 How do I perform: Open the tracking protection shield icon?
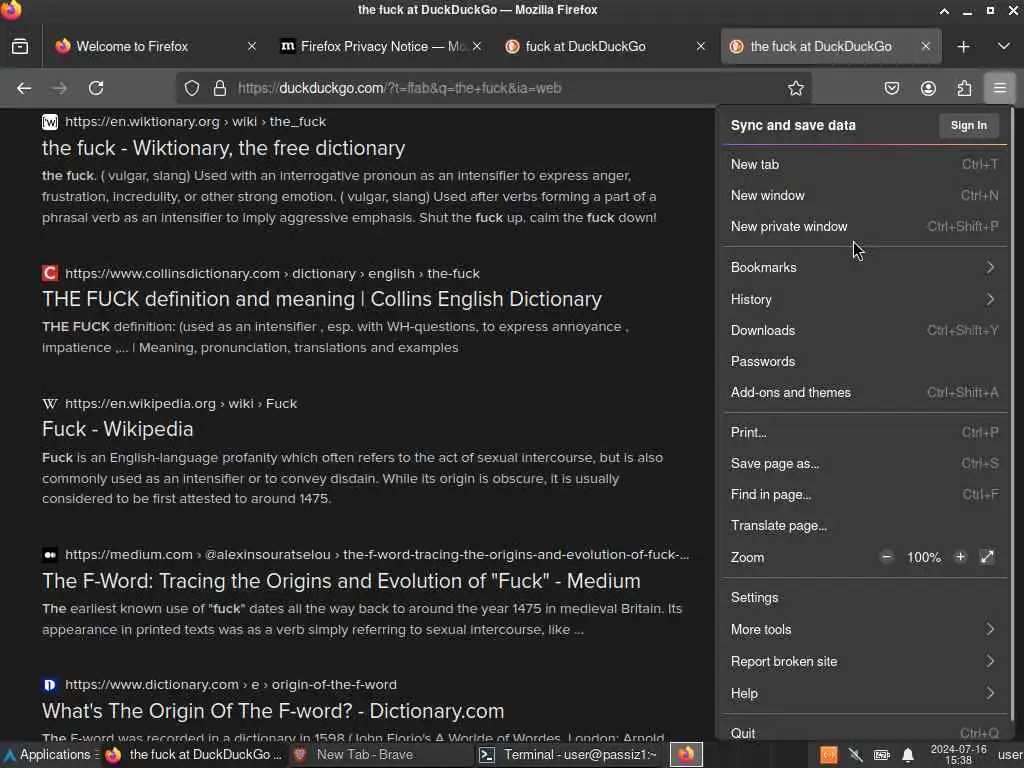click(191, 88)
